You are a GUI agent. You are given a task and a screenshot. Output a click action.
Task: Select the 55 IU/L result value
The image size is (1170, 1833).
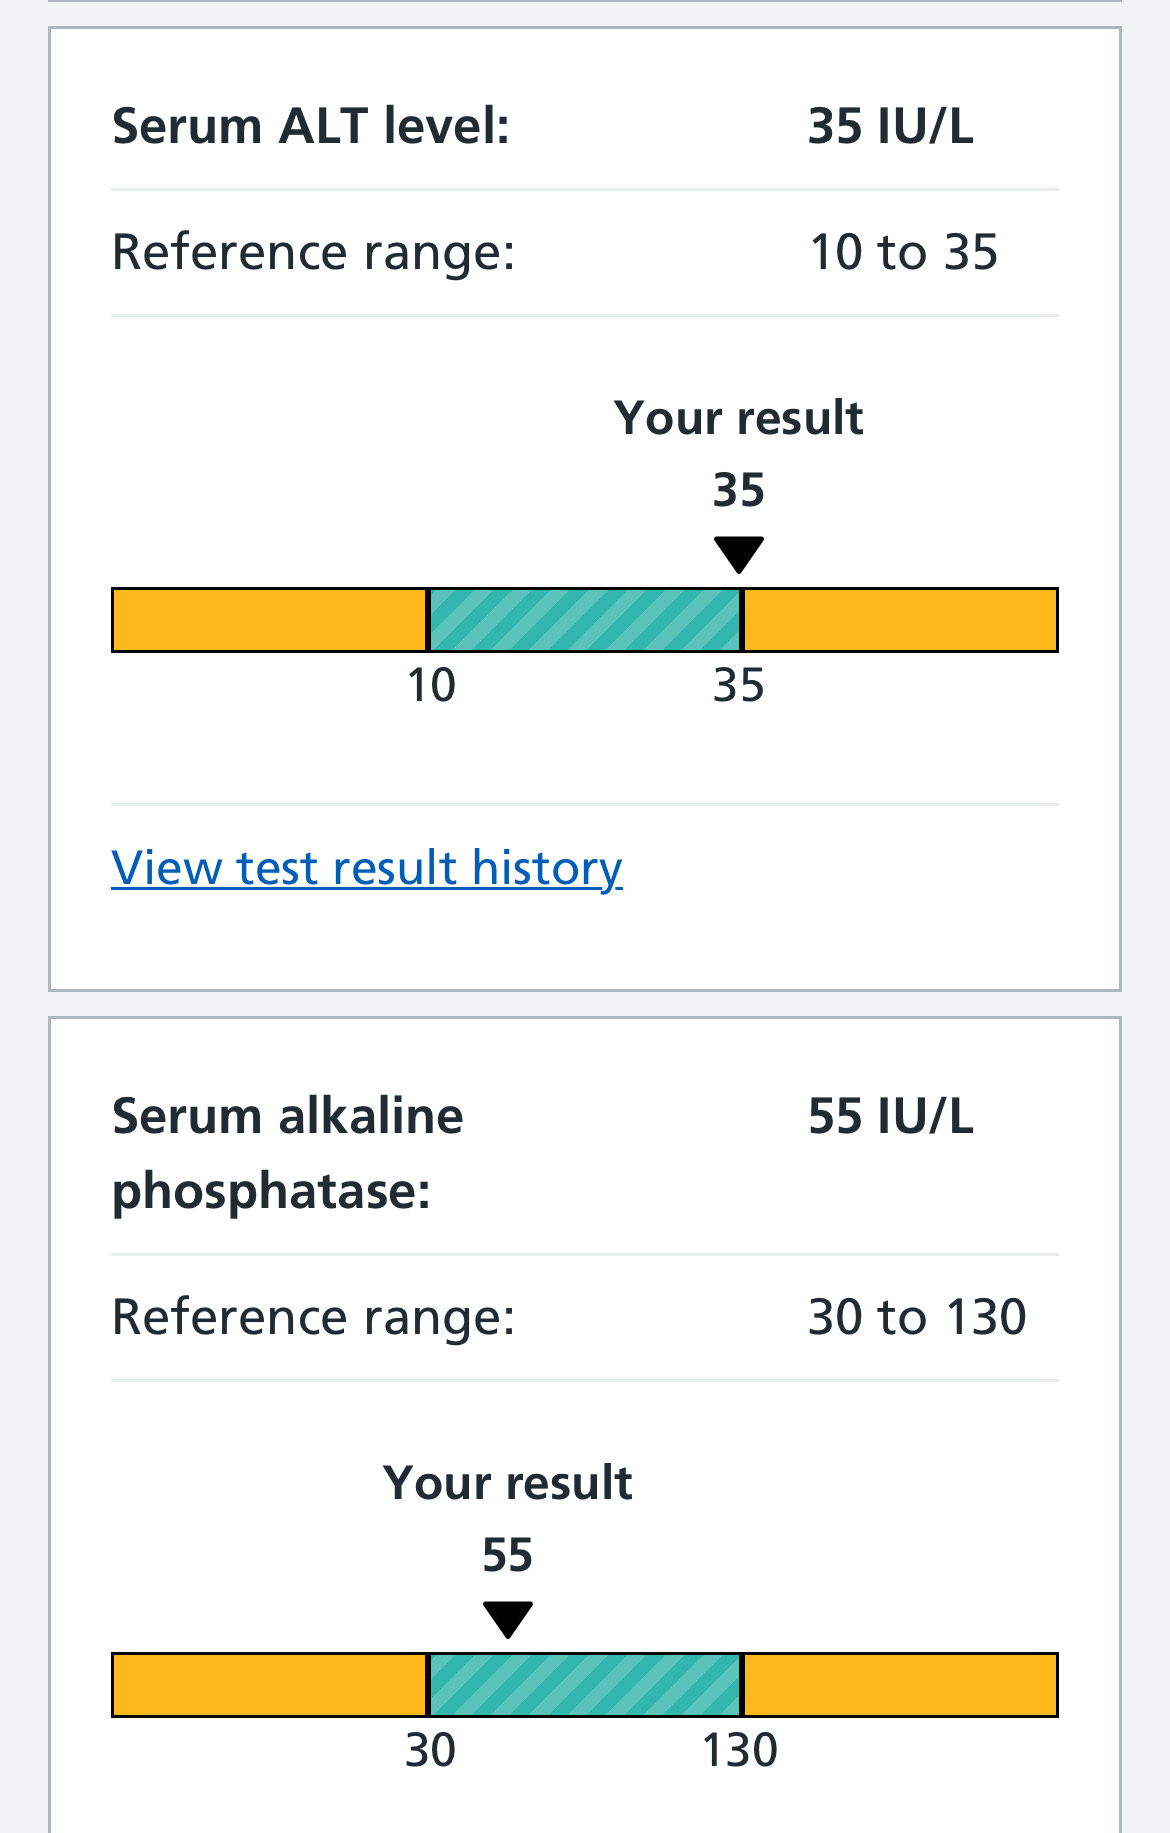tap(890, 1116)
